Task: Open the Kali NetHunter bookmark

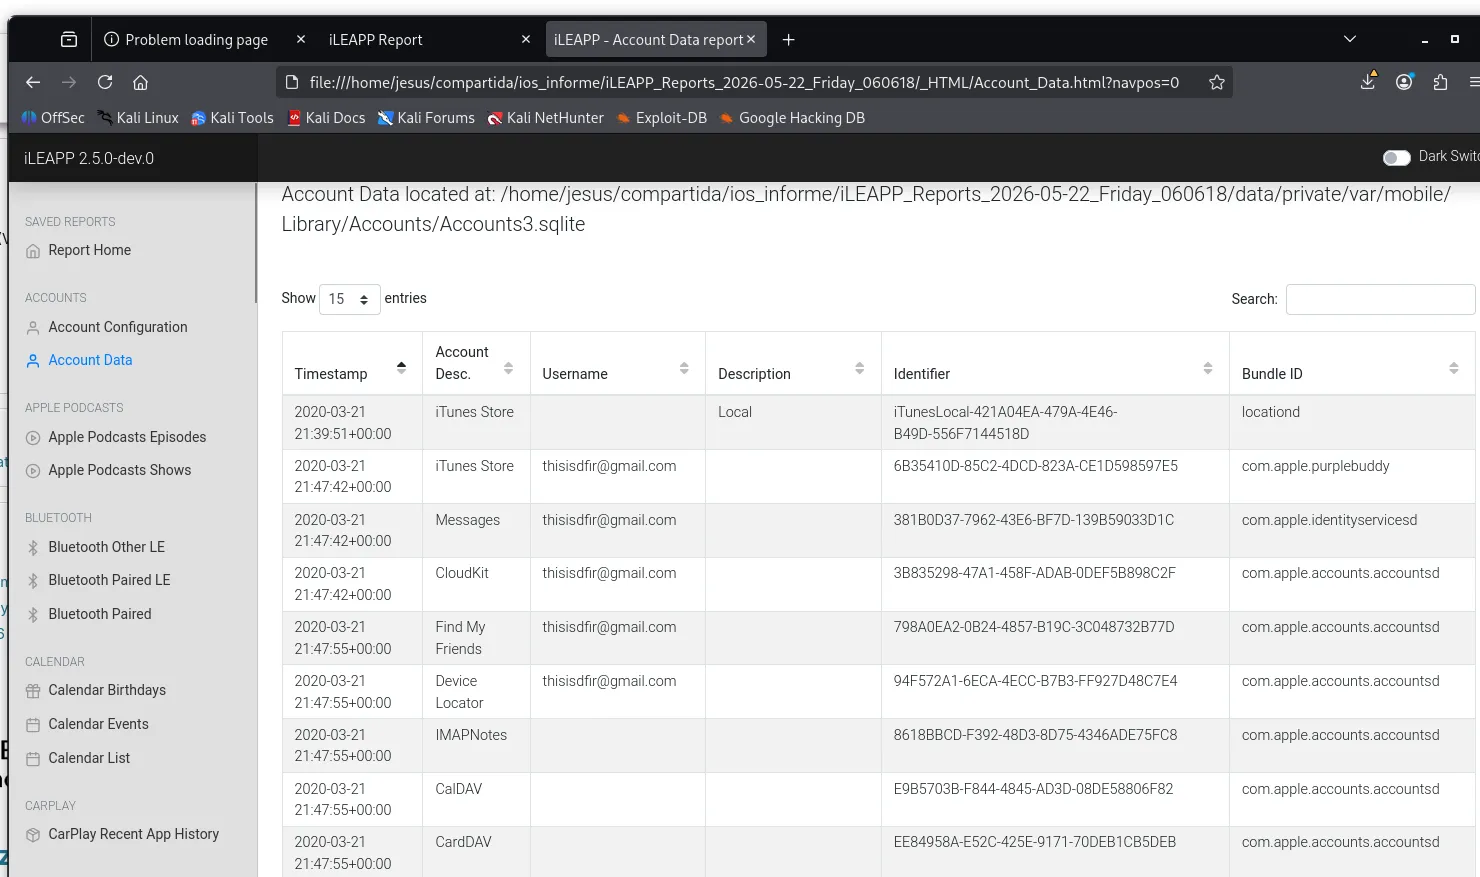Action: pos(546,118)
